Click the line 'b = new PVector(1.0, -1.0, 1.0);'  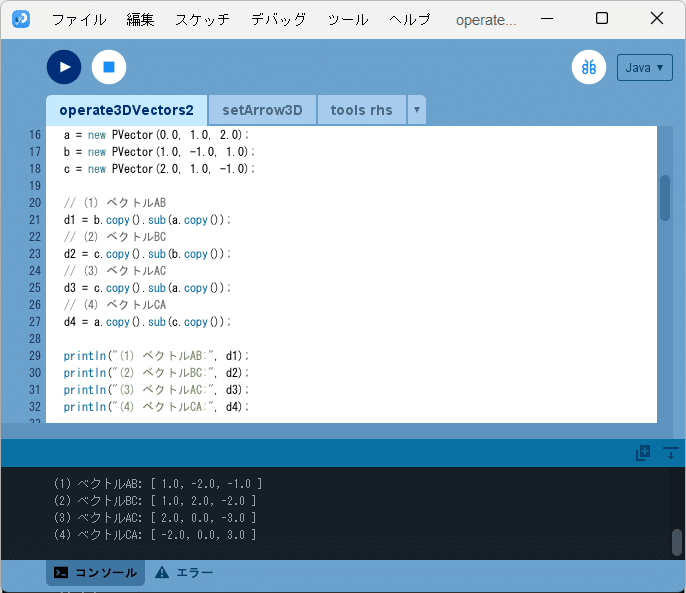tap(159, 152)
